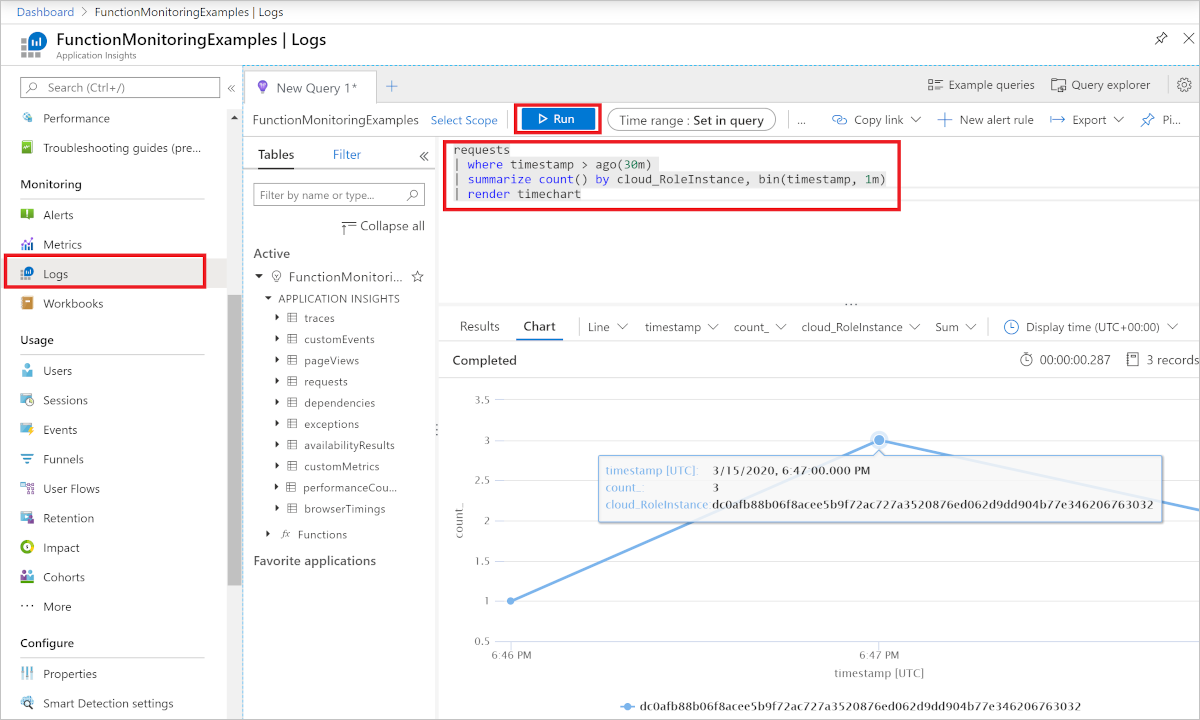Open Alerts under Monitoring
The width and height of the screenshot is (1200, 720).
60,214
